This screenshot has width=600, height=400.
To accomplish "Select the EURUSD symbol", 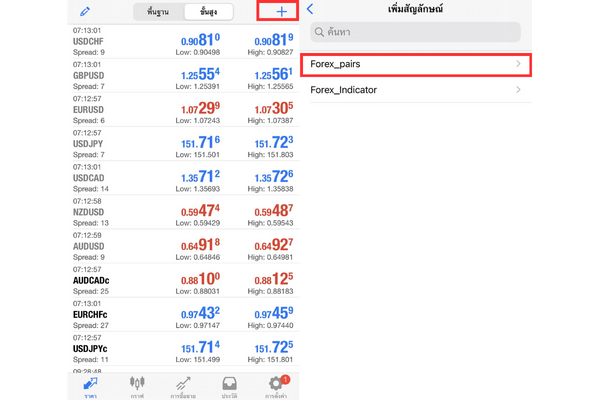I will (x=90, y=108).
